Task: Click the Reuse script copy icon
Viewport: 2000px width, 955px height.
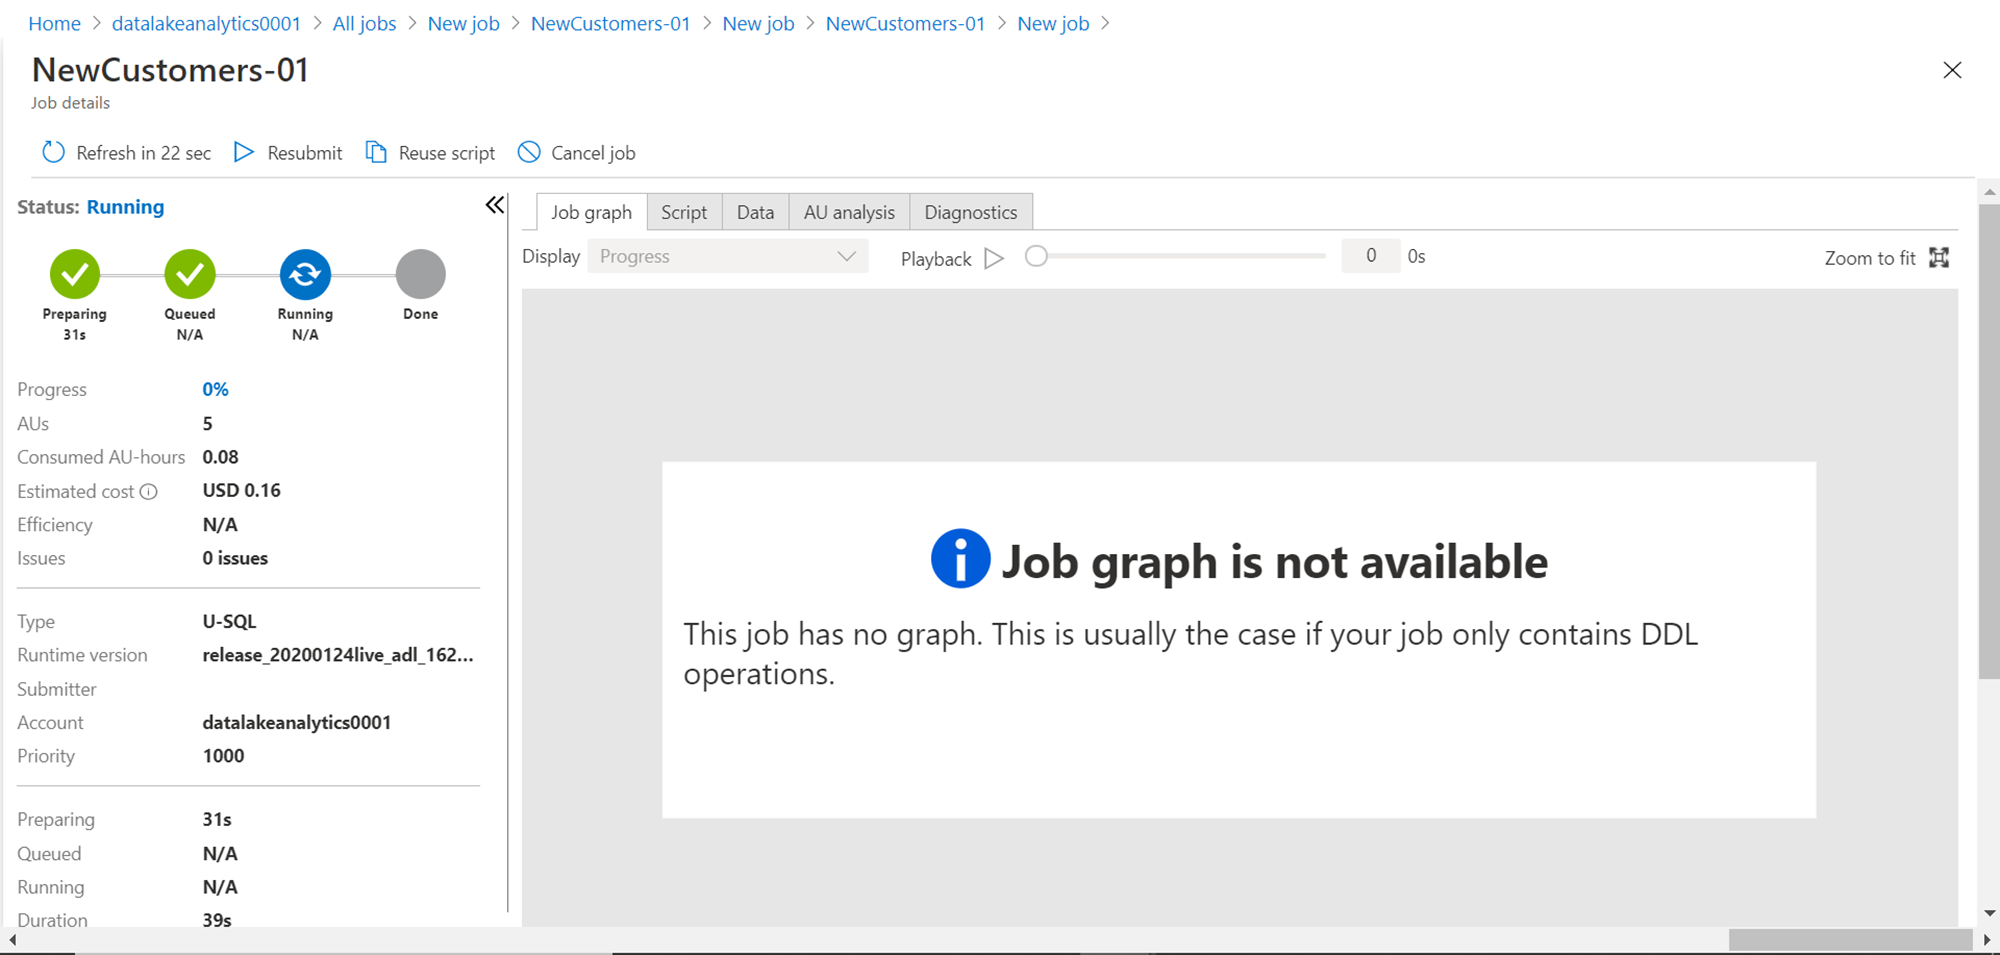Action: click(x=376, y=152)
